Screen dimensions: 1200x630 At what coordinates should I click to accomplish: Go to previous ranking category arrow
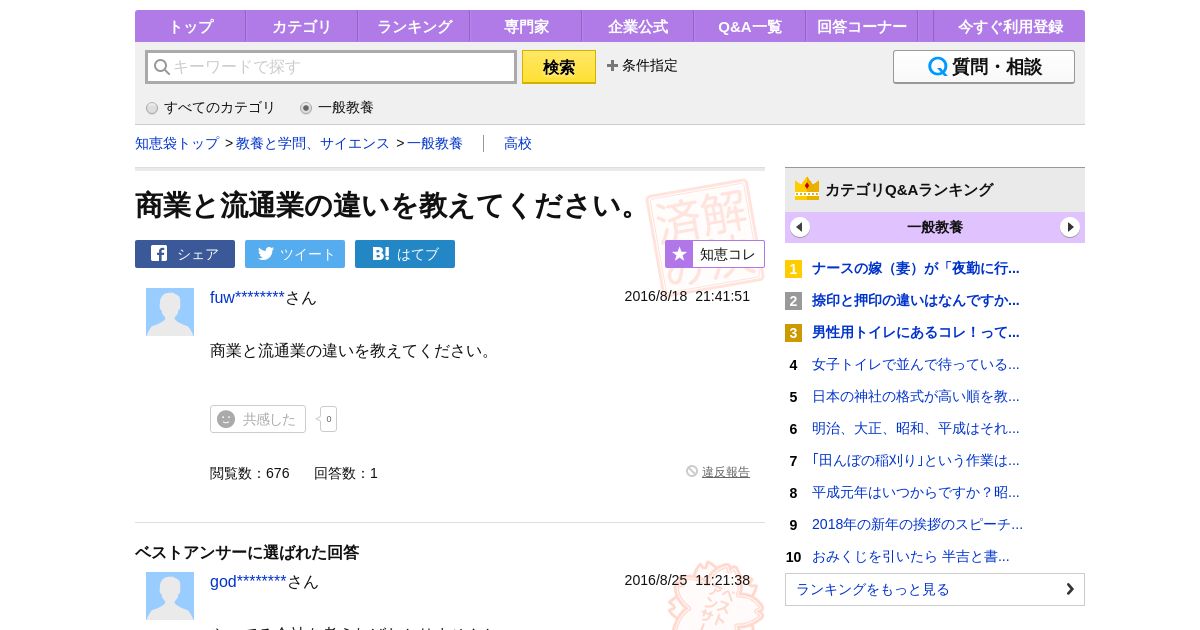point(800,227)
